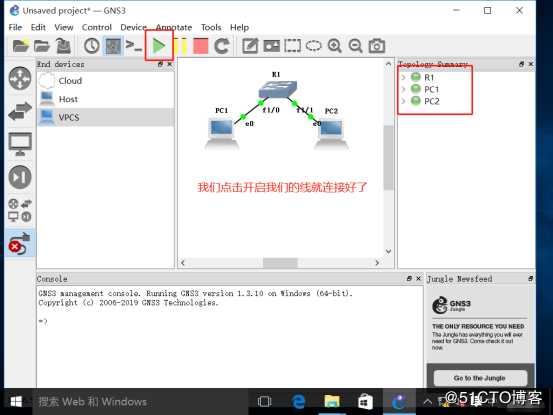This screenshot has width=553, height=415.
Task: Open the File menu
Action: coord(16,28)
